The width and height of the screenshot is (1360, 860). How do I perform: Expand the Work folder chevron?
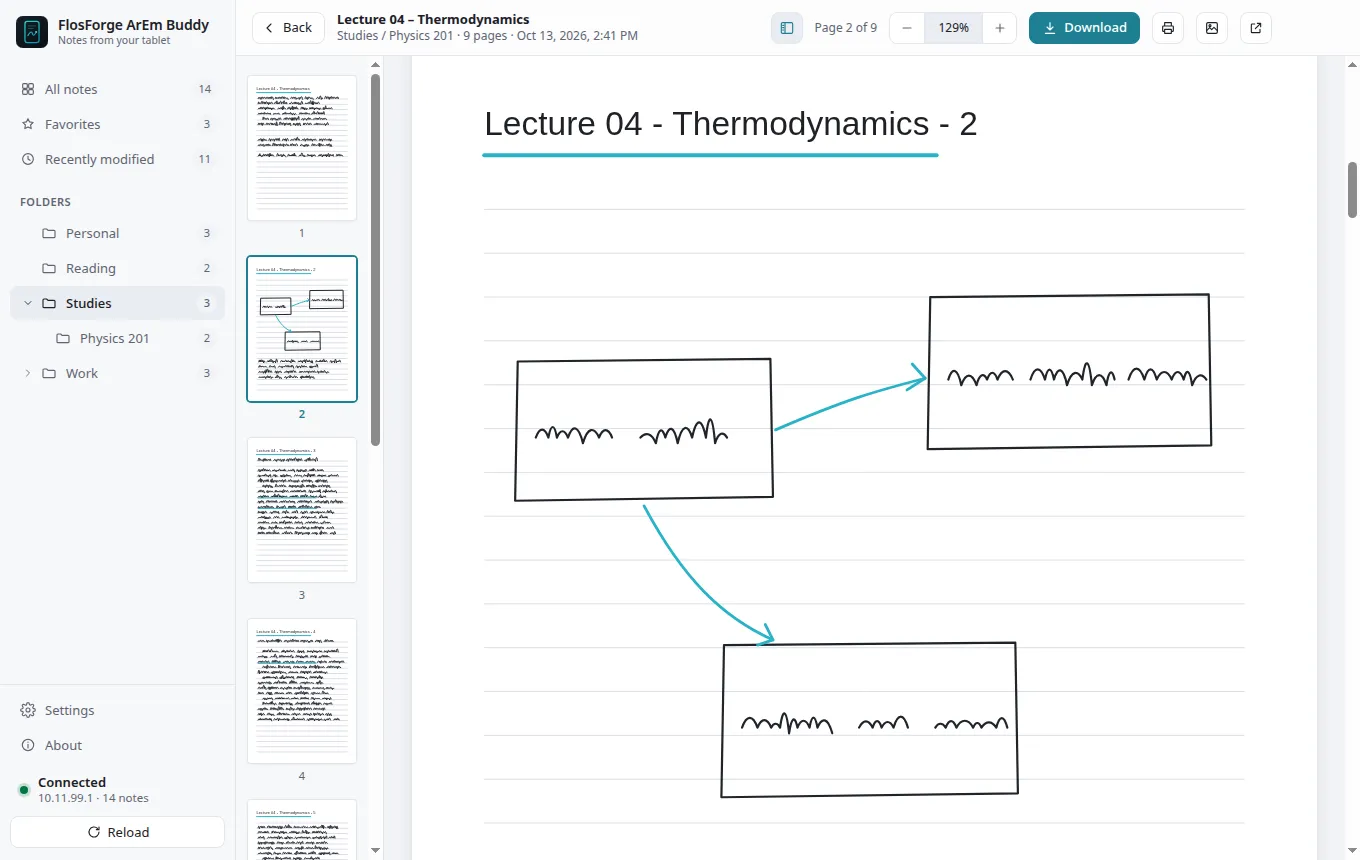28,373
